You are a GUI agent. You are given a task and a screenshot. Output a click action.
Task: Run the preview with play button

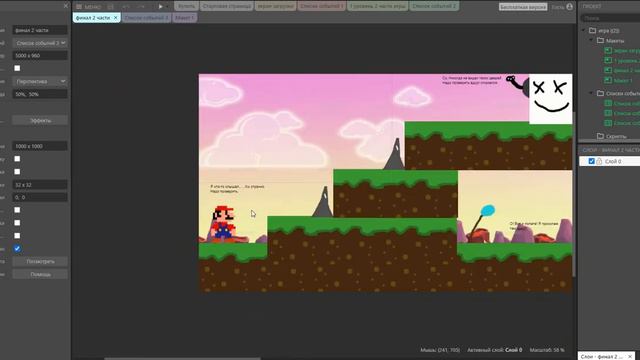tap(160, 7)
